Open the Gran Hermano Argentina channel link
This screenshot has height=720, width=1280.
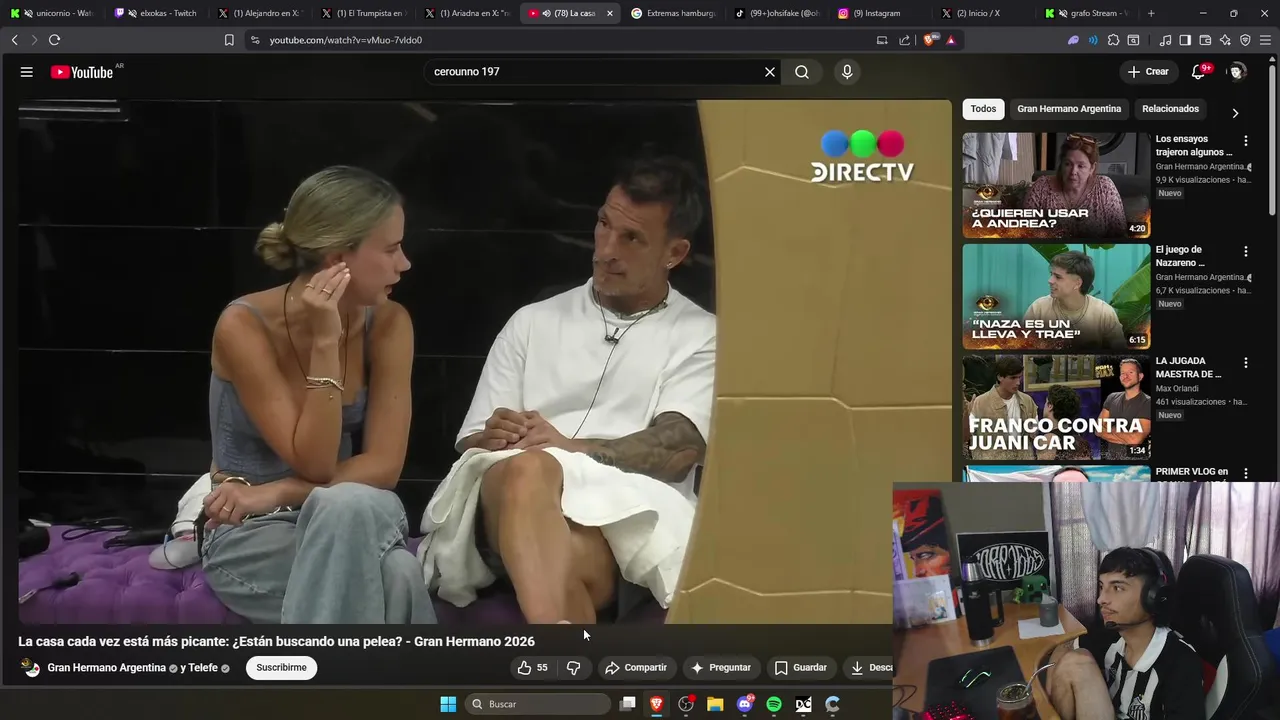click(x=106, y=668)
